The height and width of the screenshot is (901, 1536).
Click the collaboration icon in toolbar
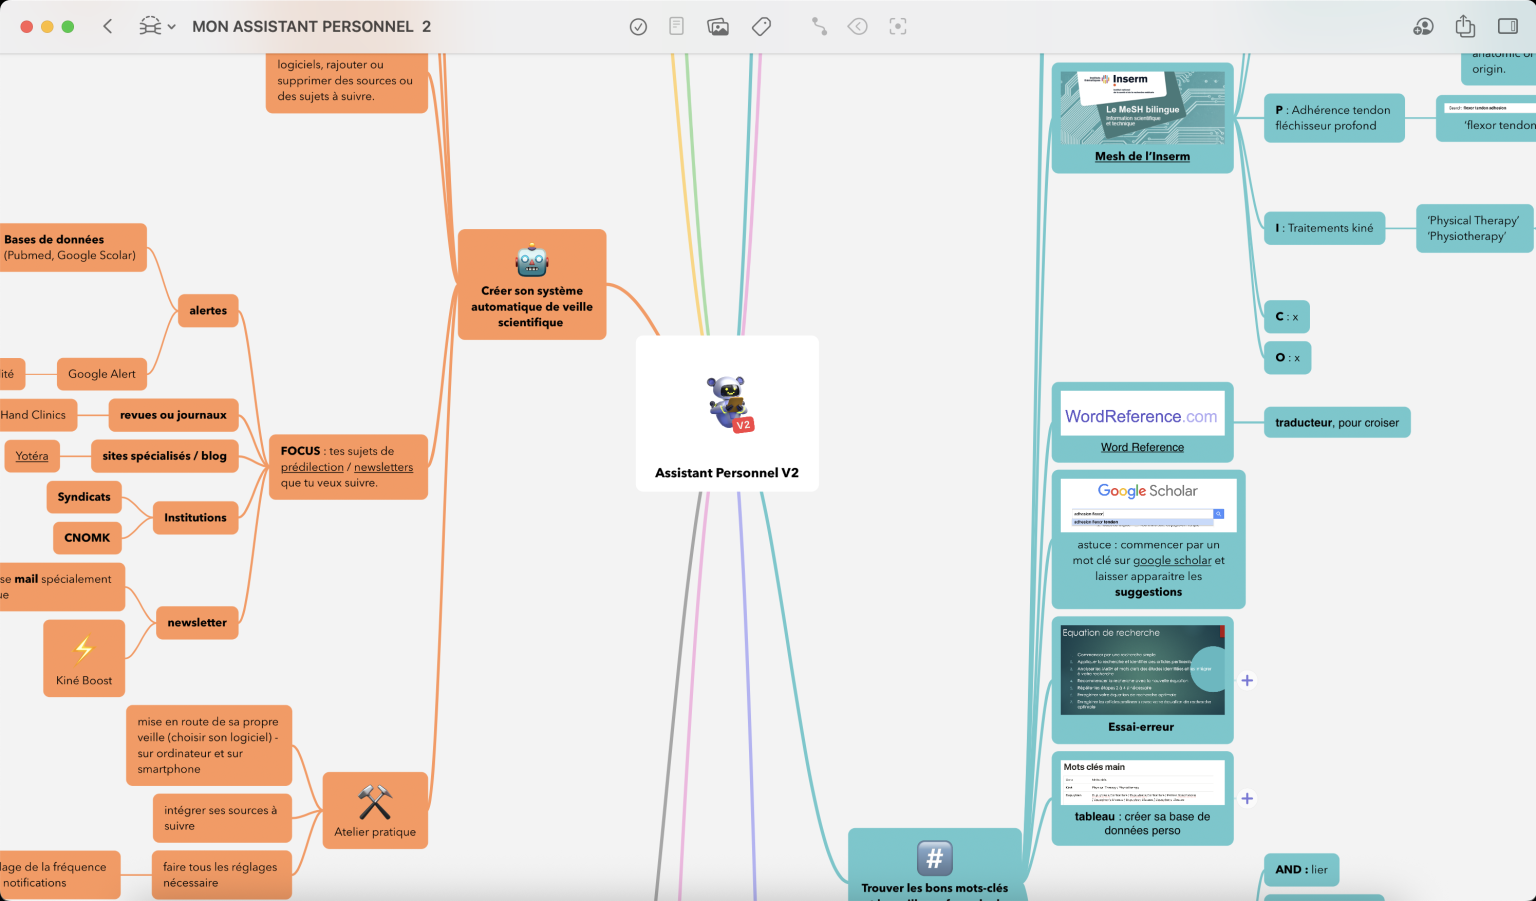(1423, 27)
